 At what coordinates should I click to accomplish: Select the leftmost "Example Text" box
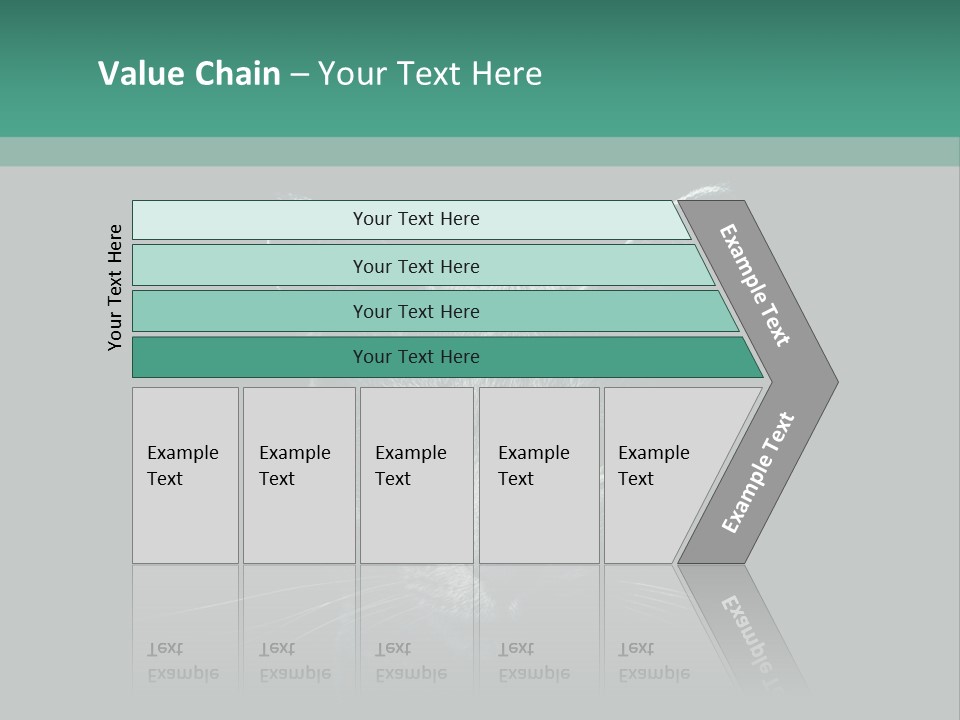point(185,475)
